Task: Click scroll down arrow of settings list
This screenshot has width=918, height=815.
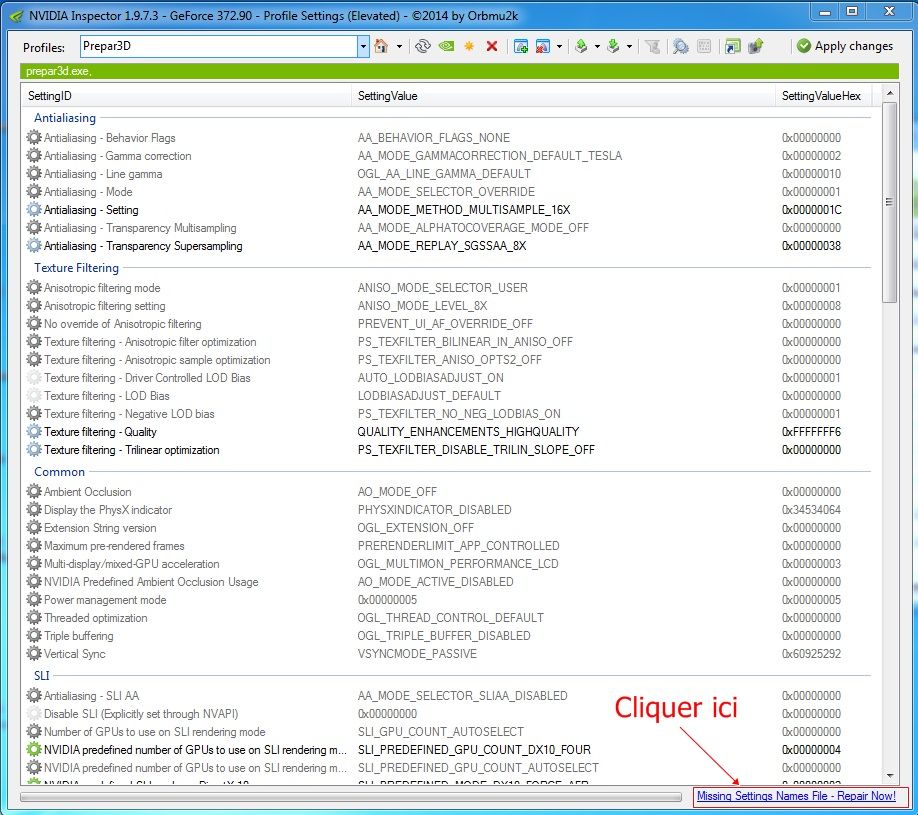Action: tap(890, 776)
